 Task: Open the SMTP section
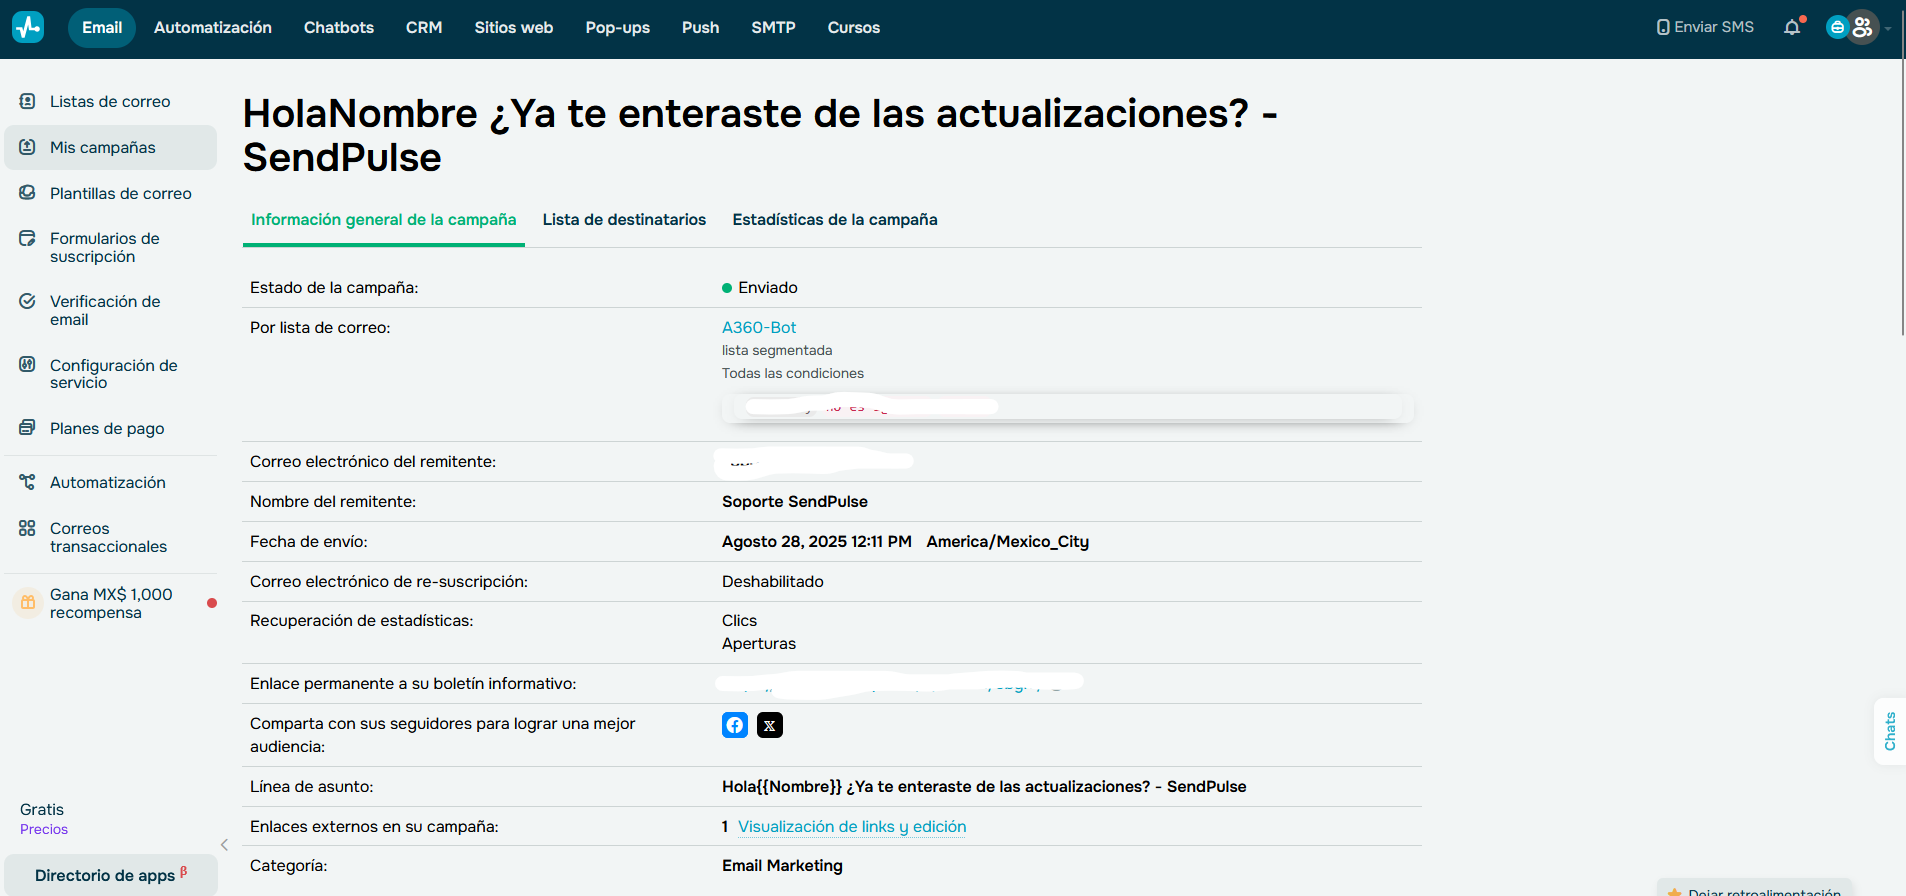pyautogui.click(x=774, y=27)
